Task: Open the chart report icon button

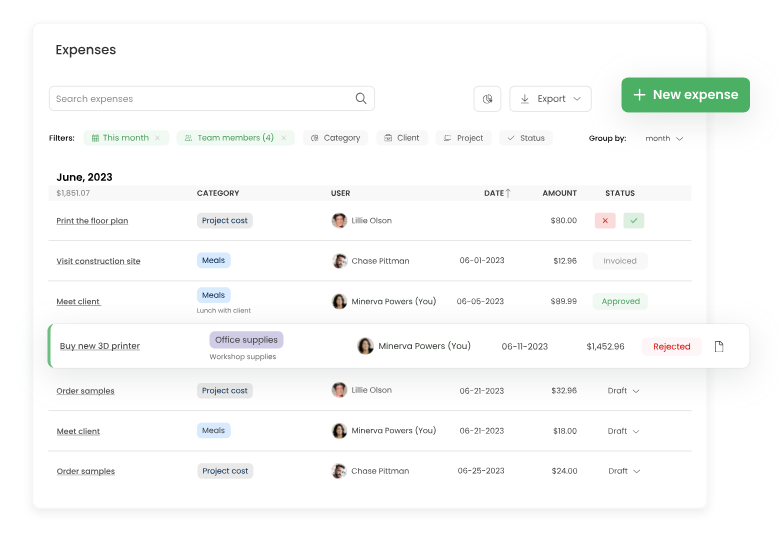Action: point(487,99)
